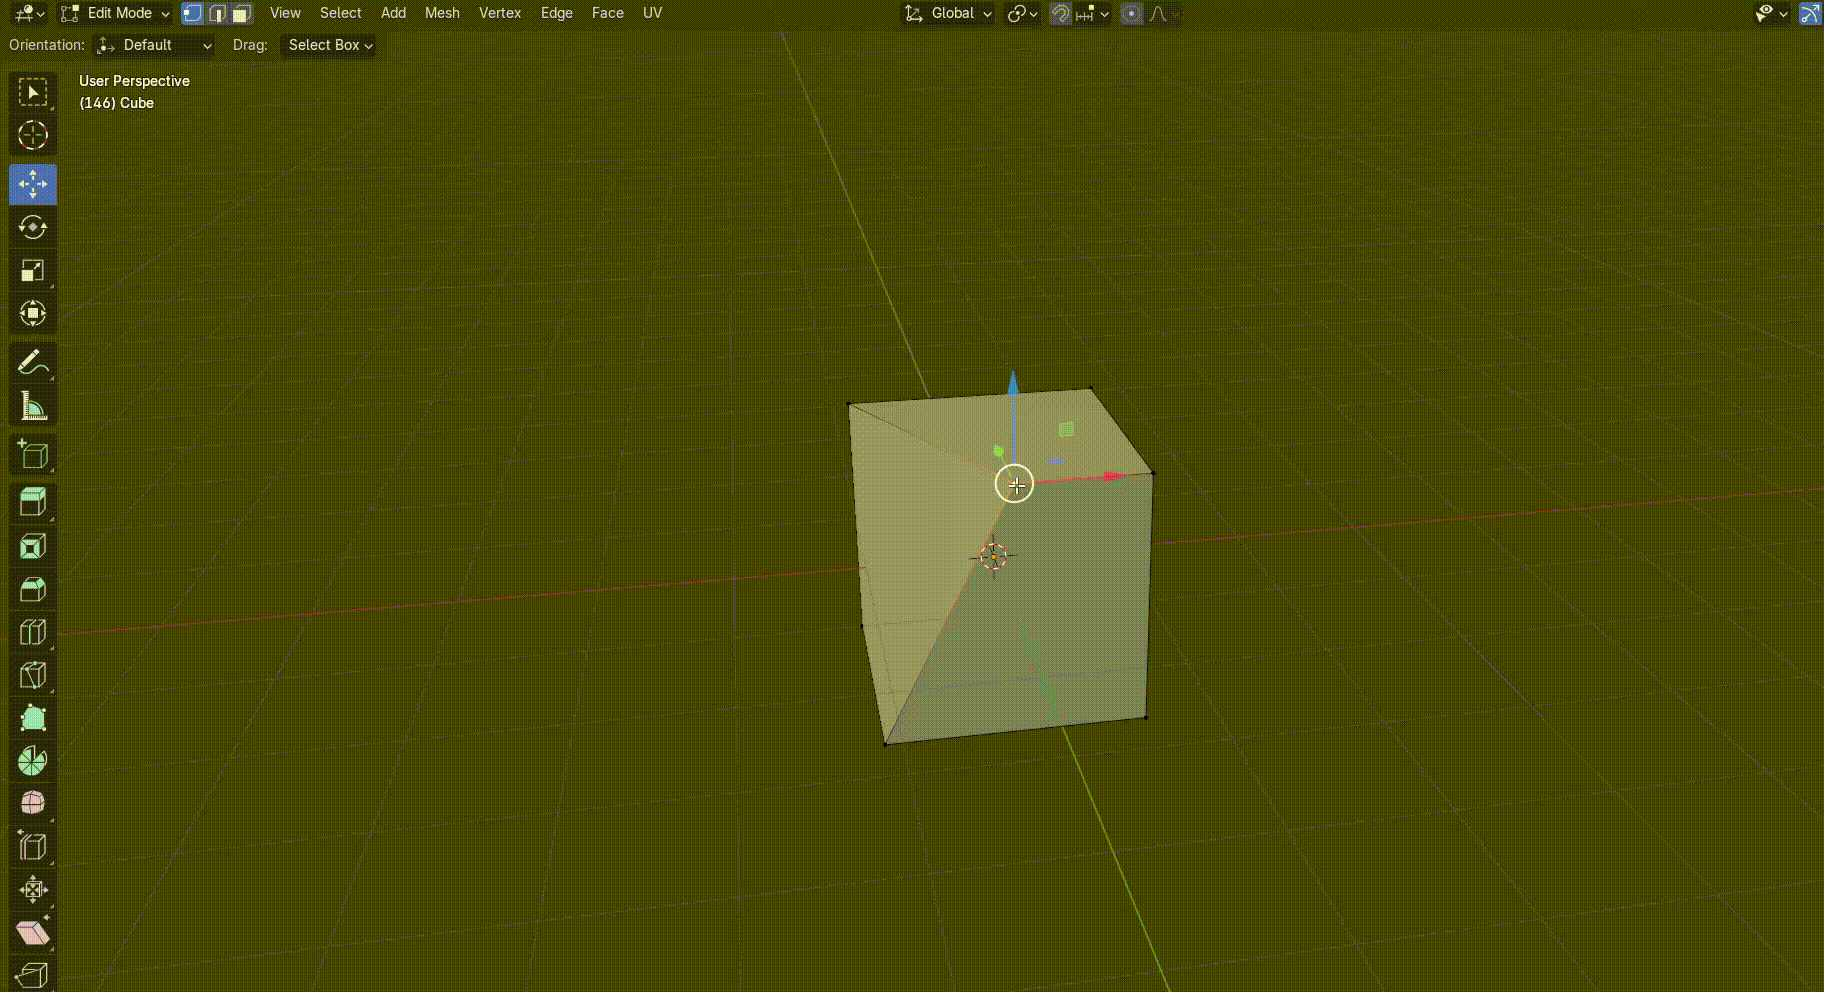Click the 3D cursor in viewport
The height and width of the screenshot is (992, 1824).
click(993, 557)
